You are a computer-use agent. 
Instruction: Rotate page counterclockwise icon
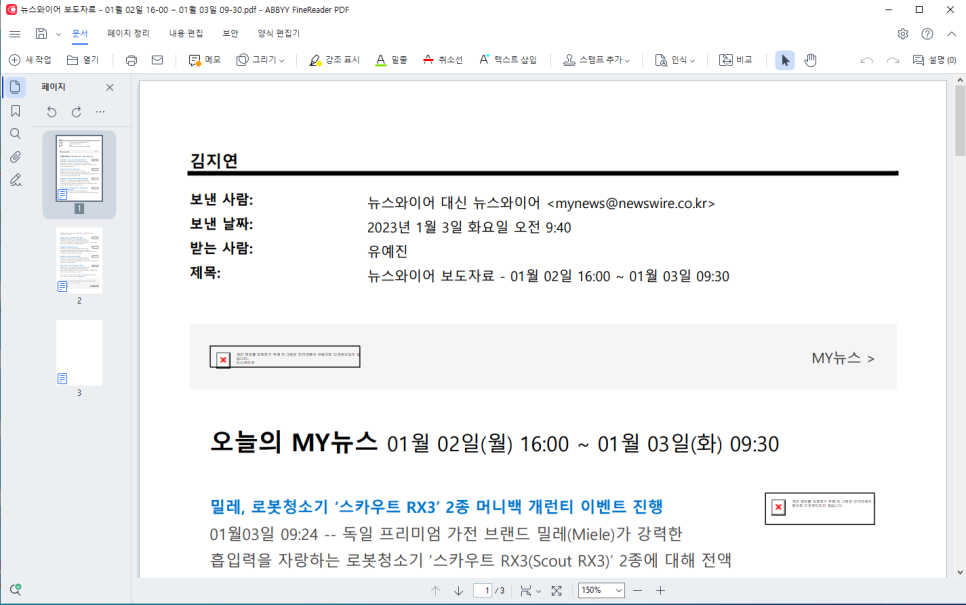52,112
